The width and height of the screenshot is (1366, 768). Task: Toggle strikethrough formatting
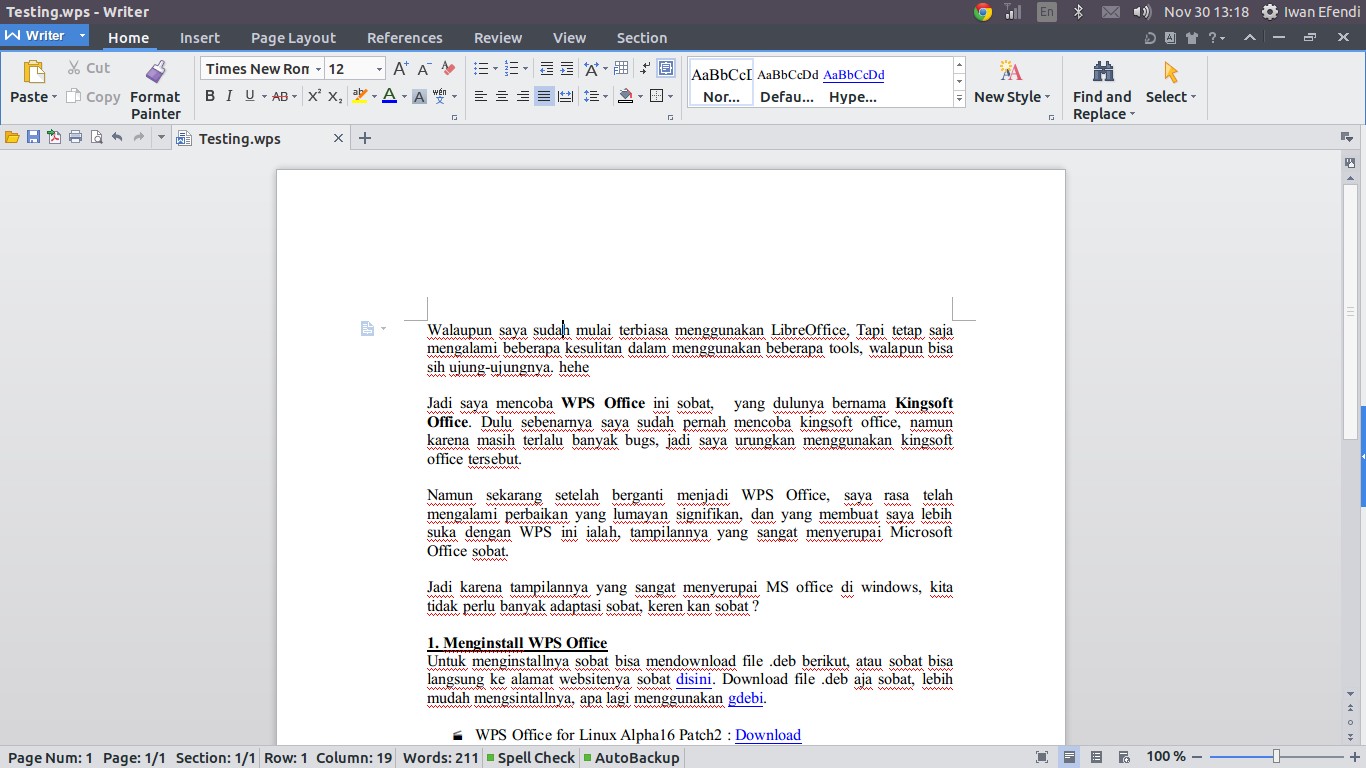(279, 96)
